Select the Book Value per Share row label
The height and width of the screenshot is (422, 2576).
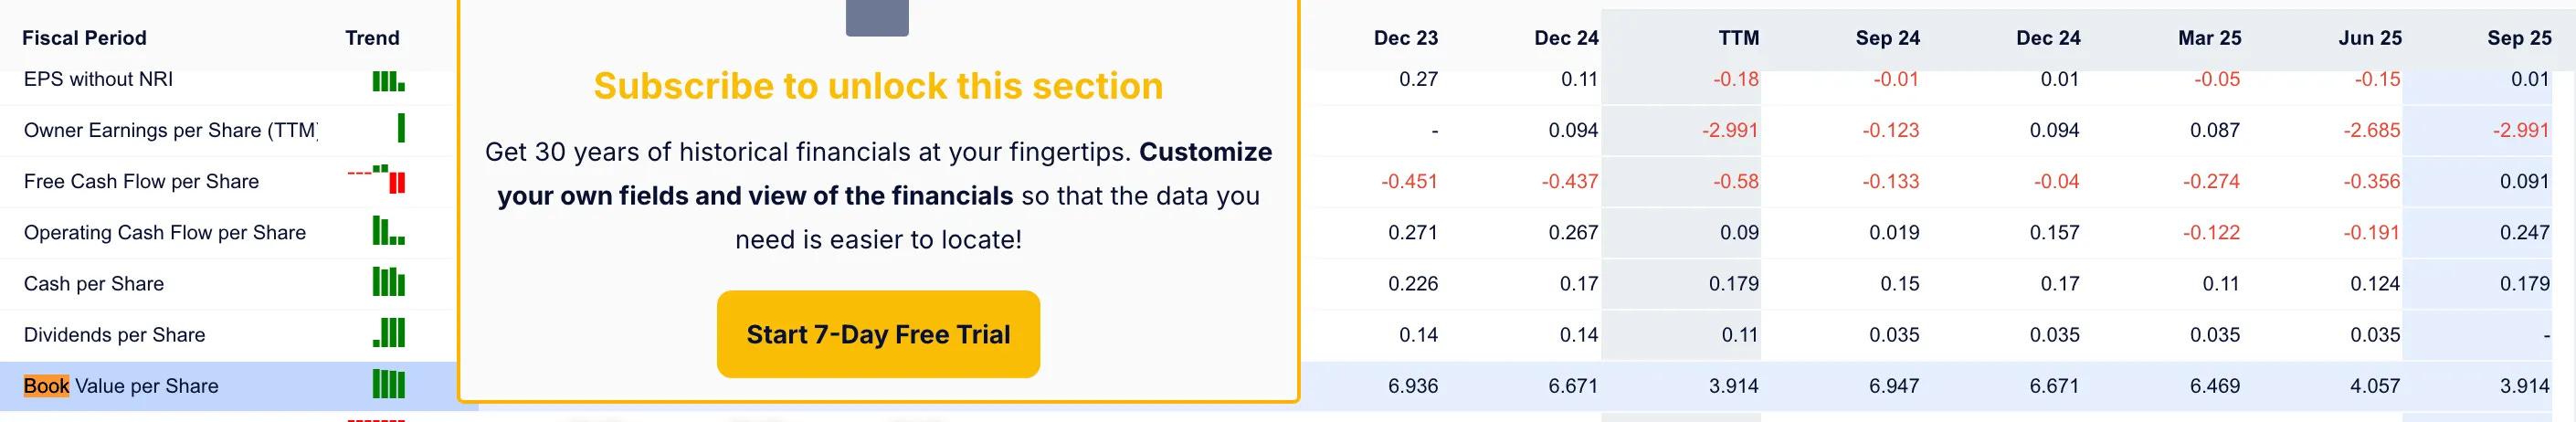click(121, 386)
